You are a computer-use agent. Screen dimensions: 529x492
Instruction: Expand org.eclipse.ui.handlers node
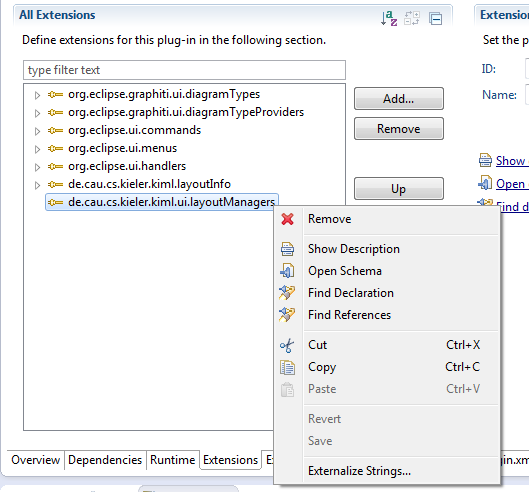[37, 167]
